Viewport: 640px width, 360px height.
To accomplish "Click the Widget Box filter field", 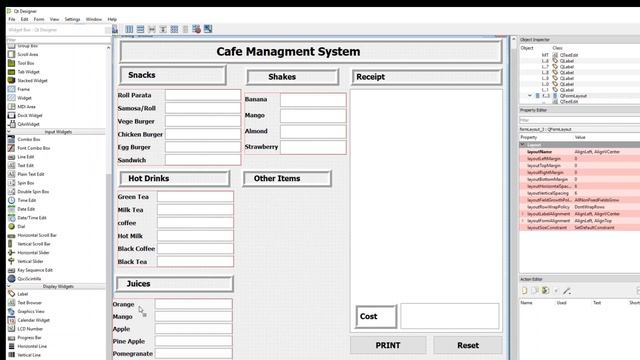I will click(x=58, y=40).
